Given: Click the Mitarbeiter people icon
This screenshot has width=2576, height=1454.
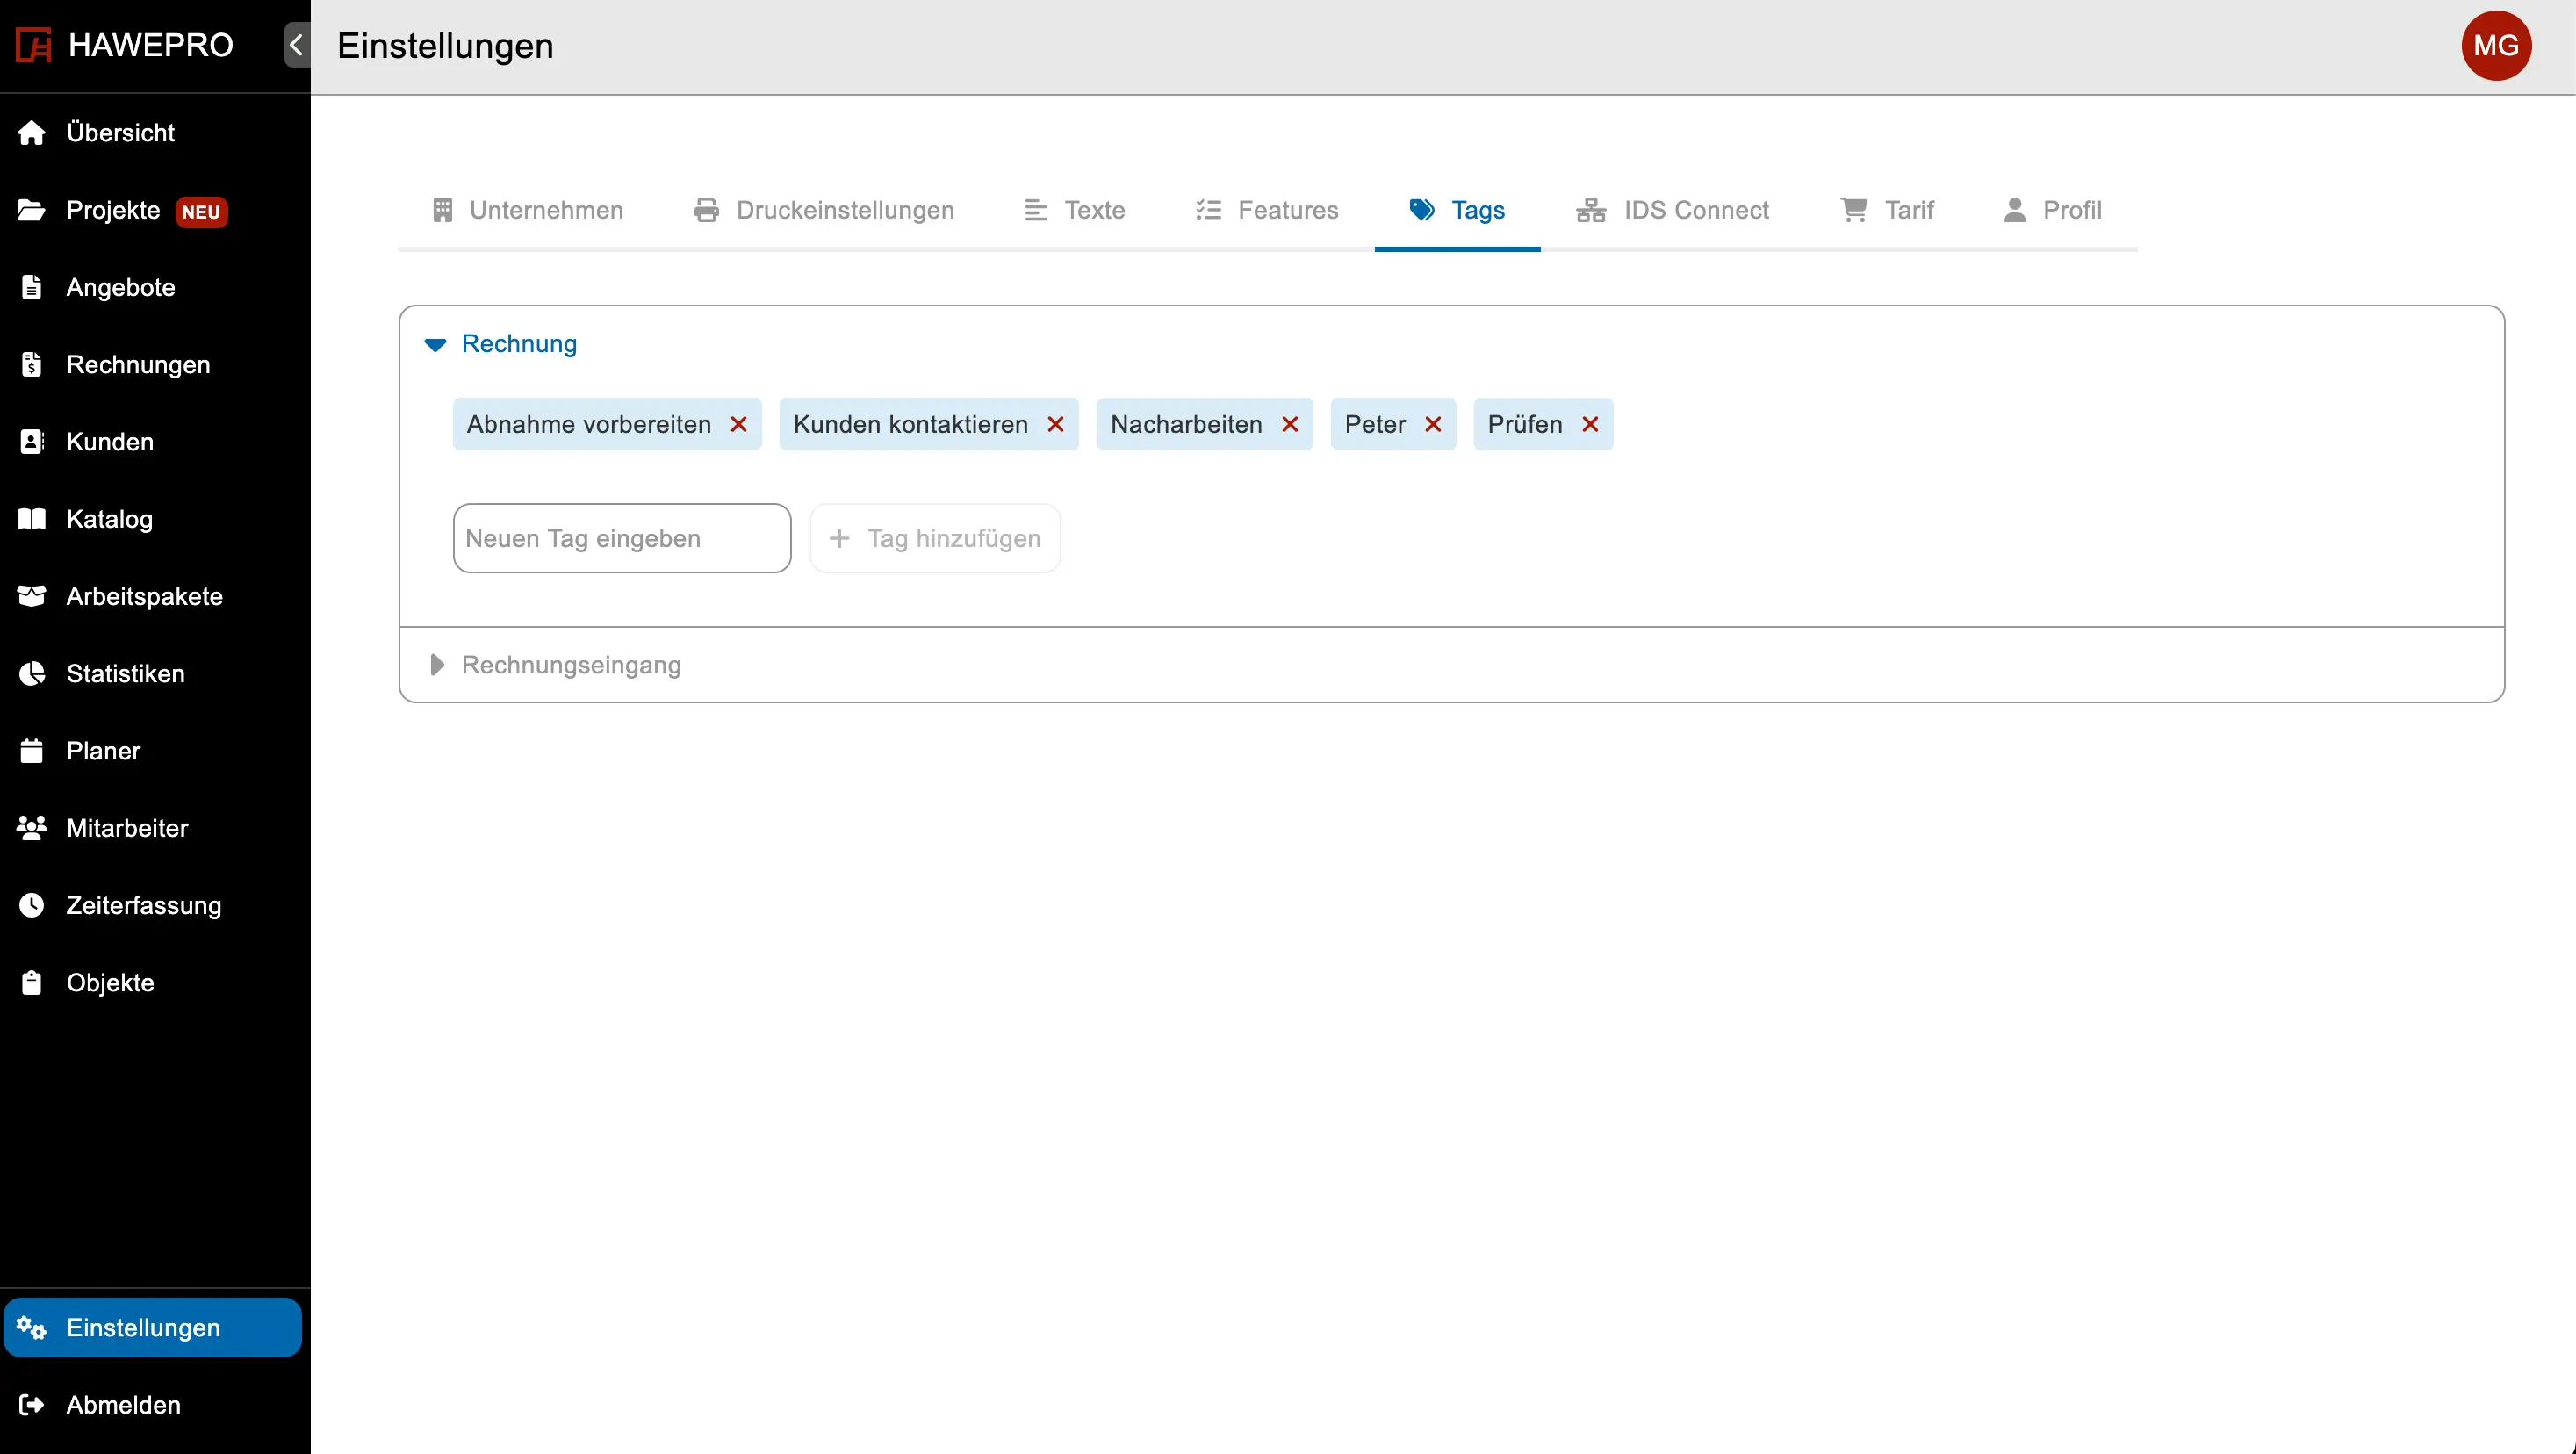Looking at the screenshot, I should pos(32,828).
